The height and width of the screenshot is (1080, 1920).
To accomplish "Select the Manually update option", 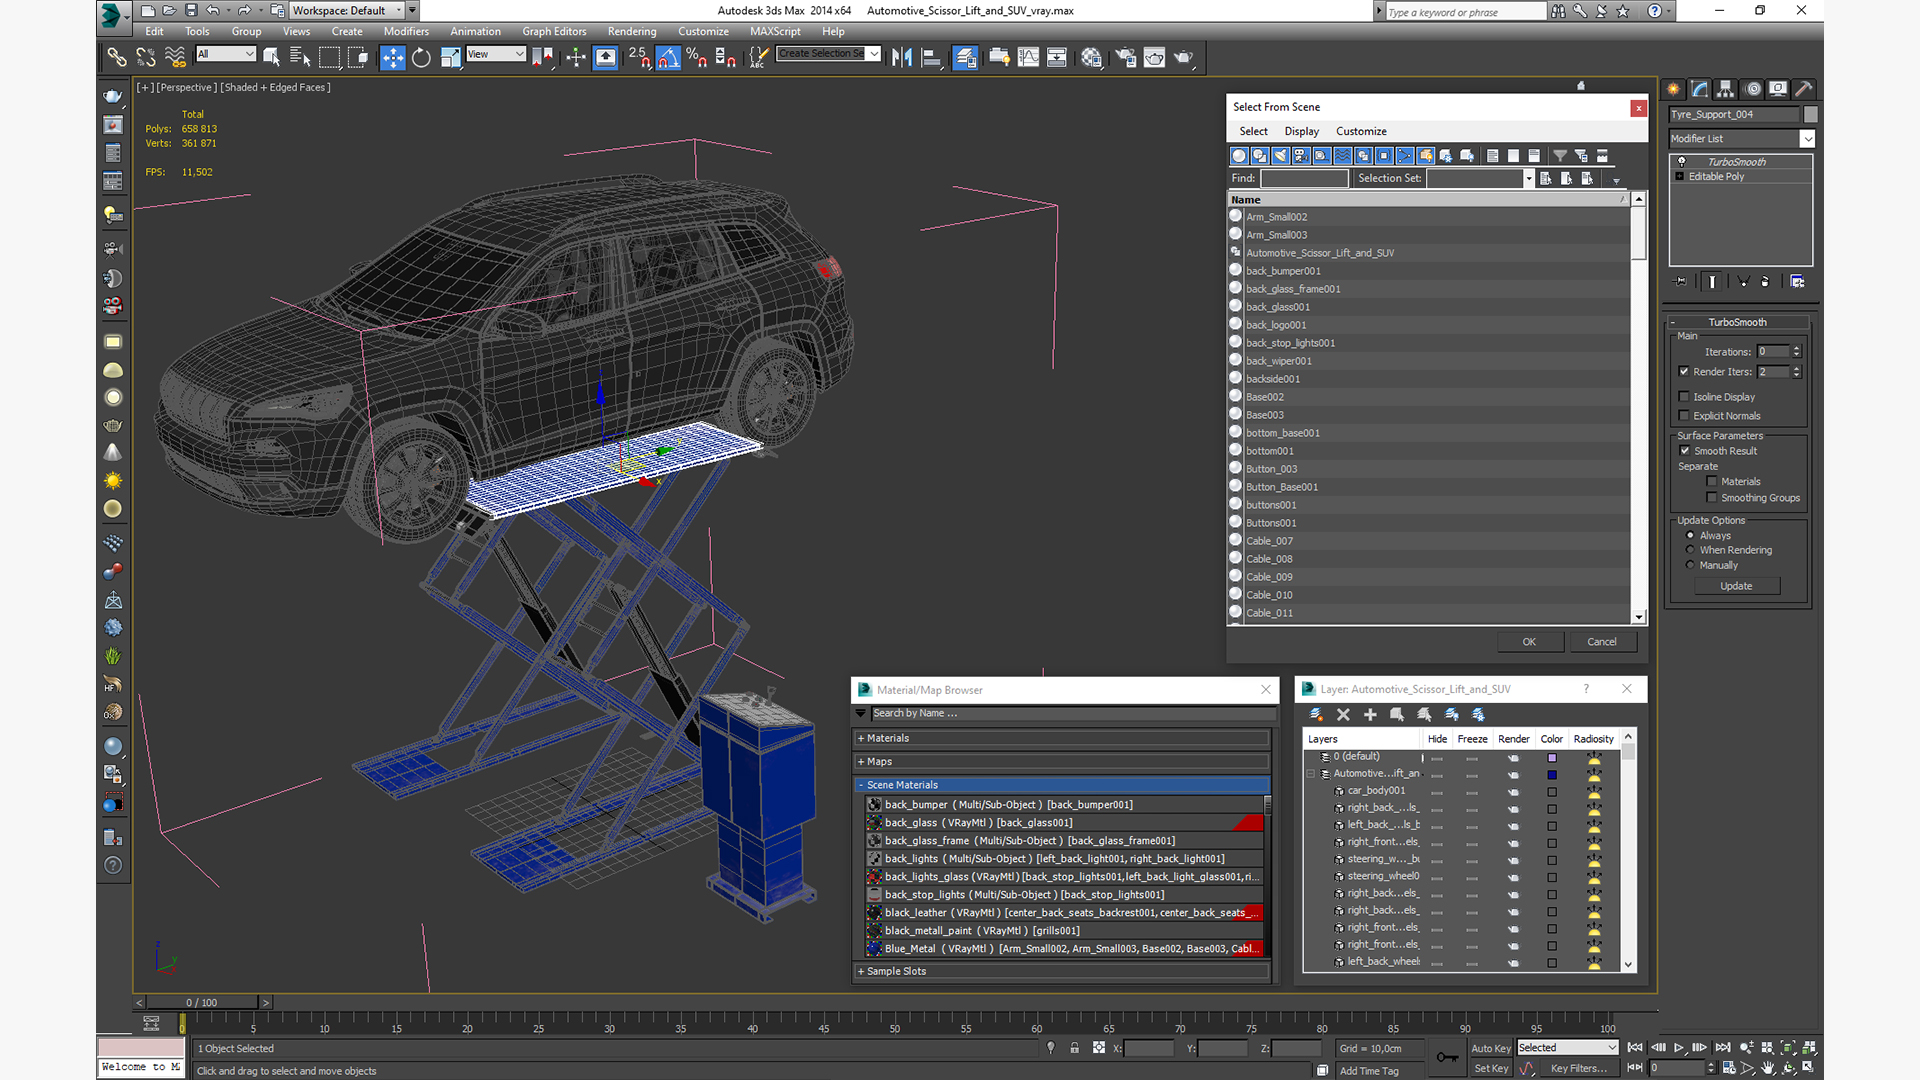I will [1690, 565].
